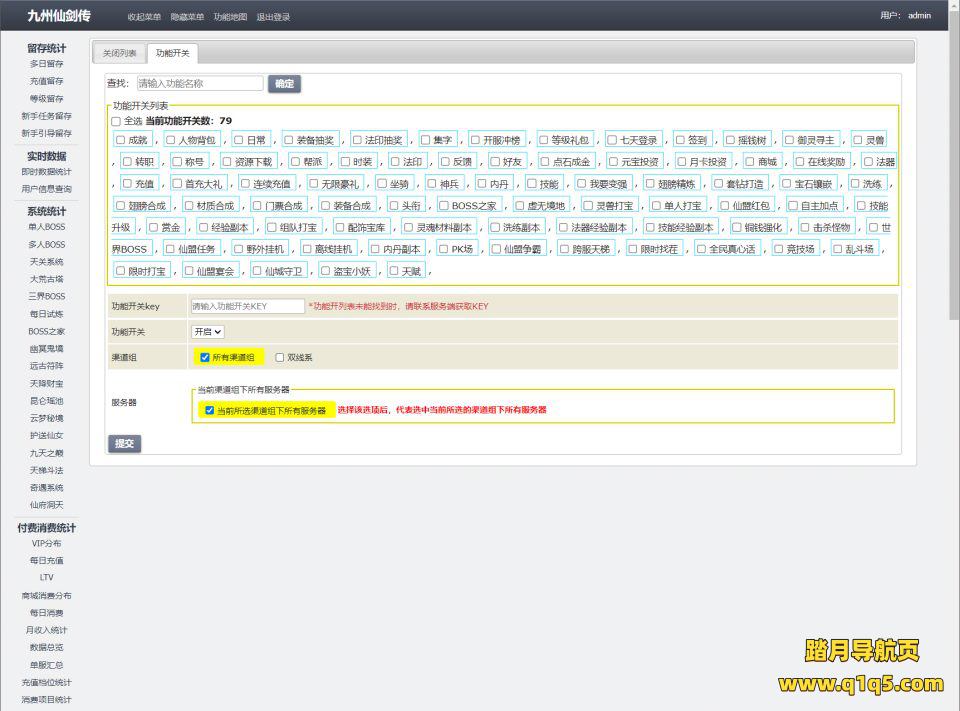Collapse the 系统统计 sidebar section
Viewport: 960px width, 711px height.
tap(46, 211)
